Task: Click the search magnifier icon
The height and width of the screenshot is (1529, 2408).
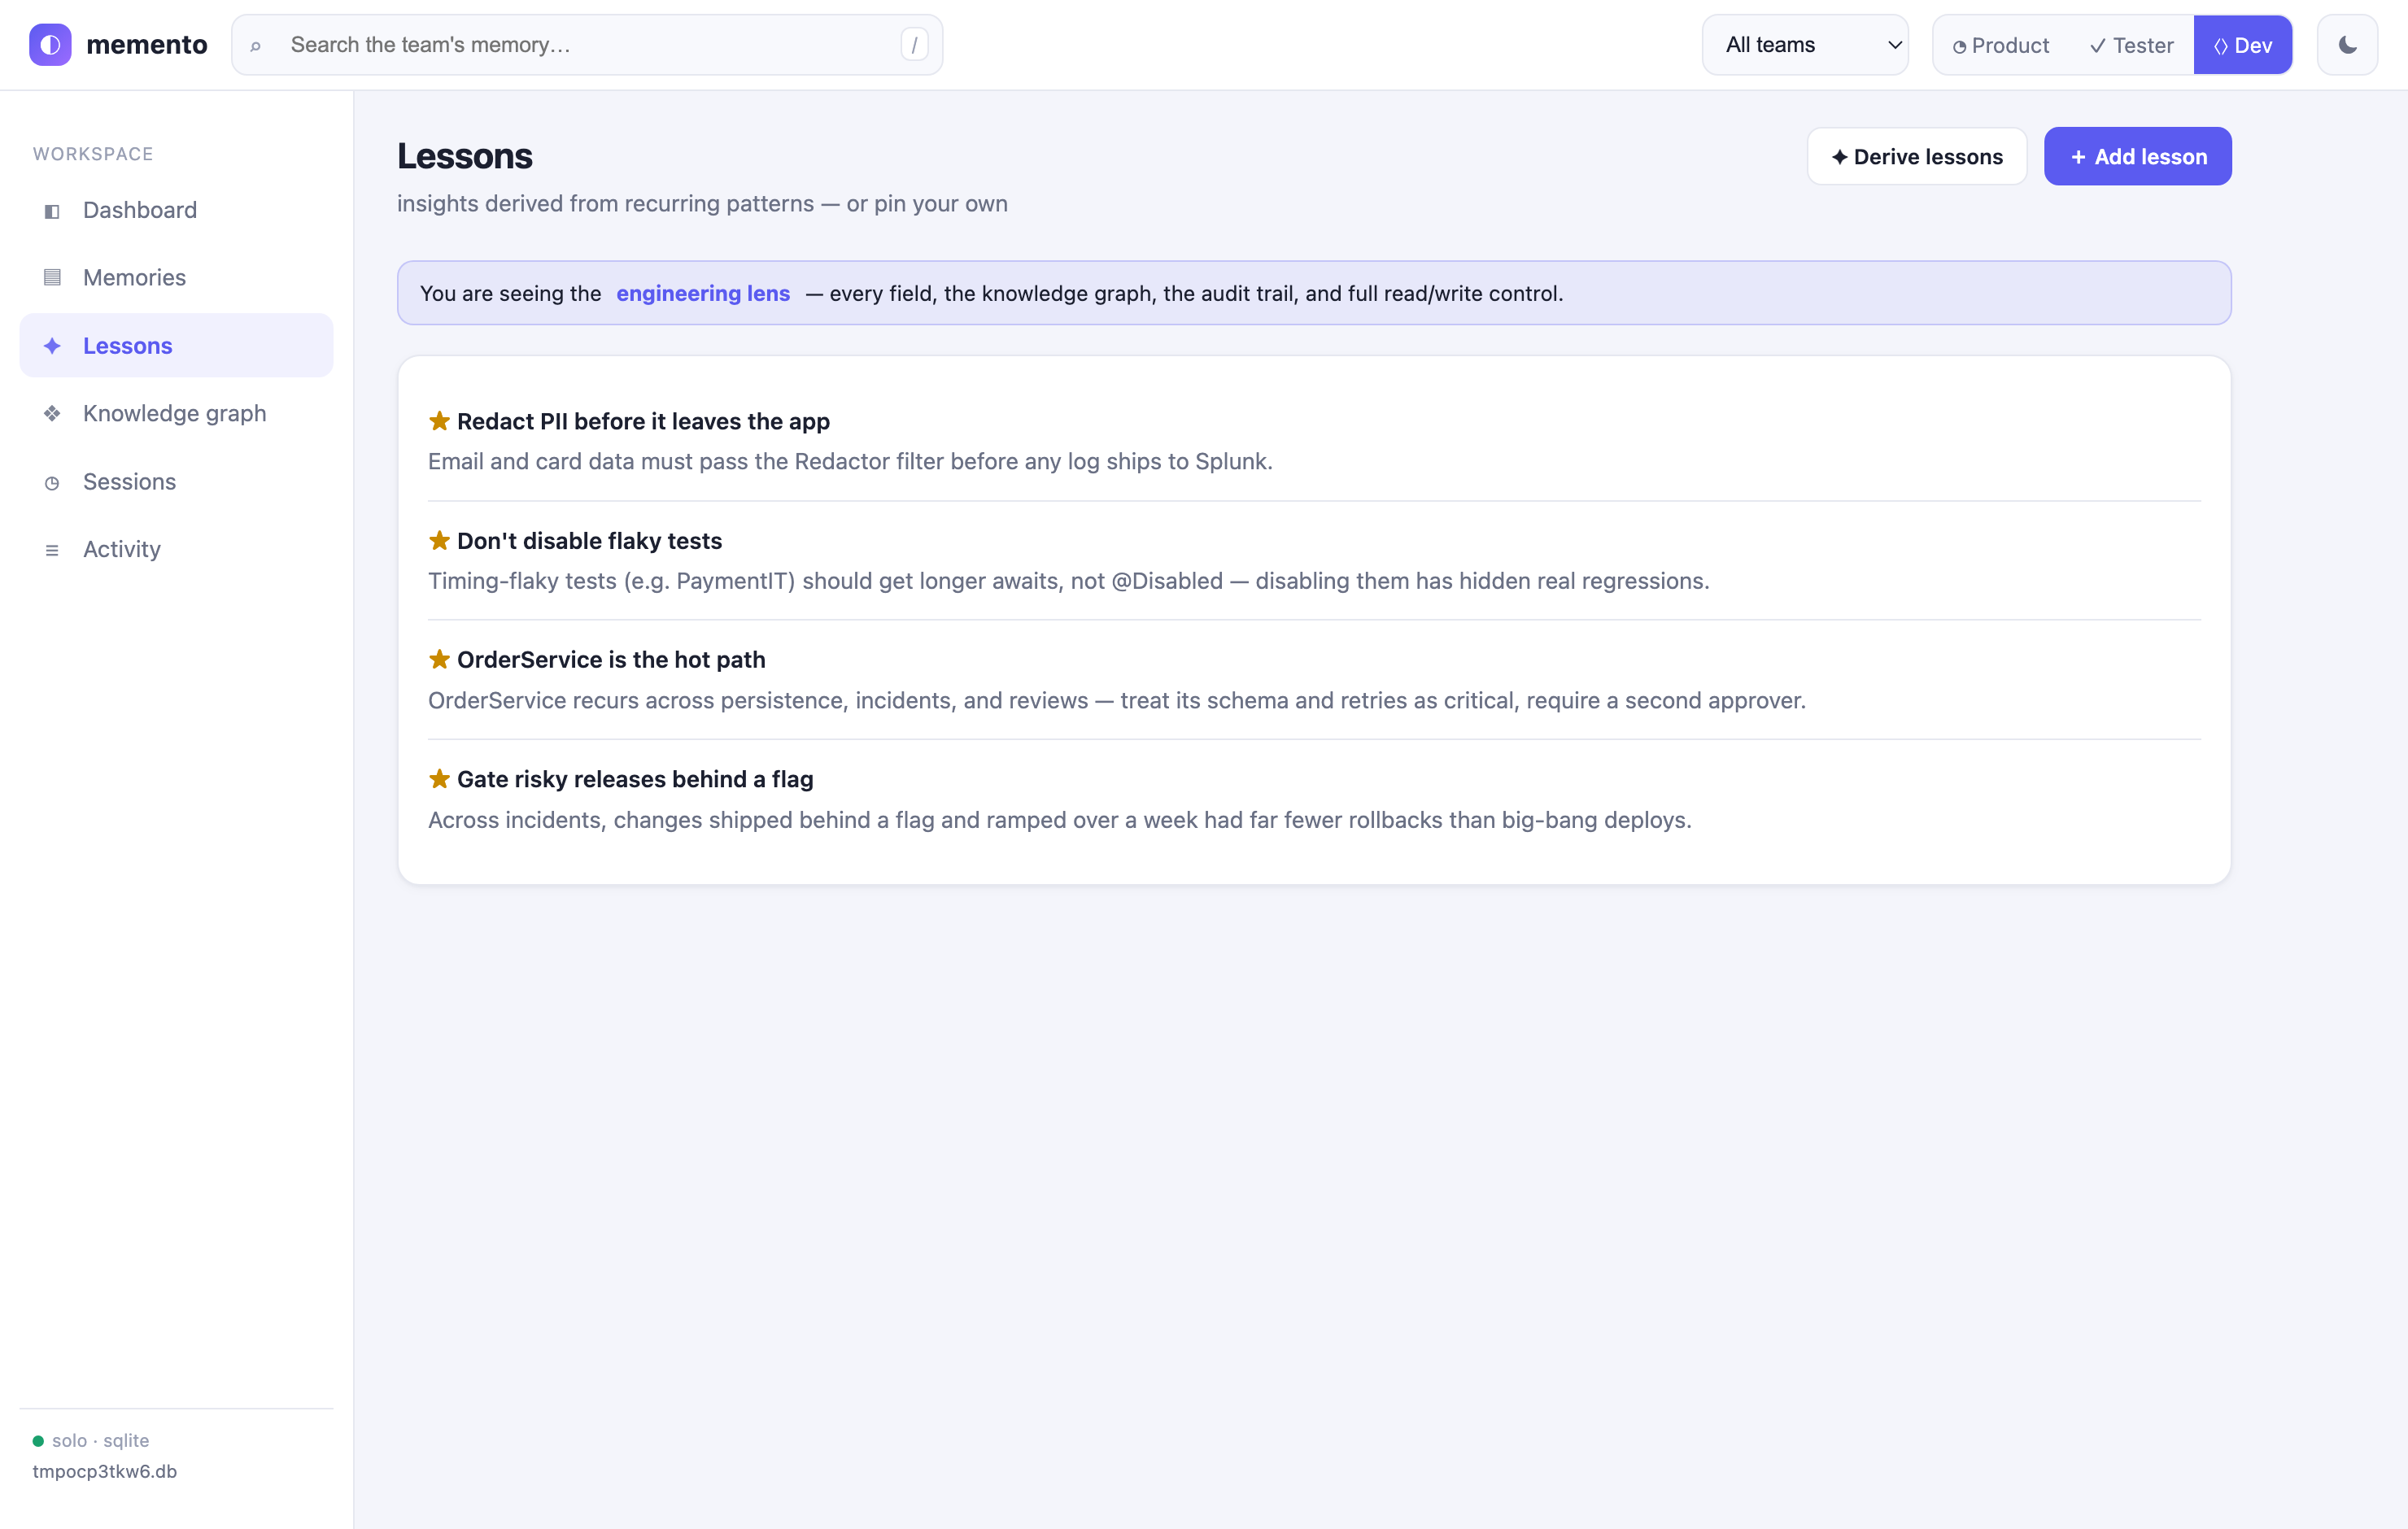Action: (256, 46)
